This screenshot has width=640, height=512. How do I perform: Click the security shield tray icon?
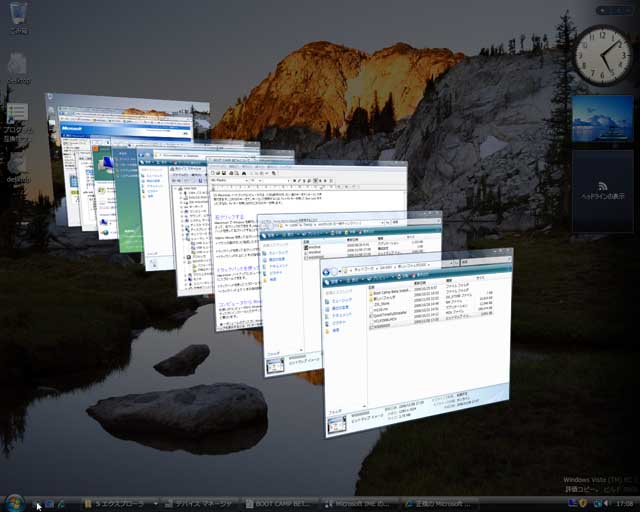click(583, 503)
